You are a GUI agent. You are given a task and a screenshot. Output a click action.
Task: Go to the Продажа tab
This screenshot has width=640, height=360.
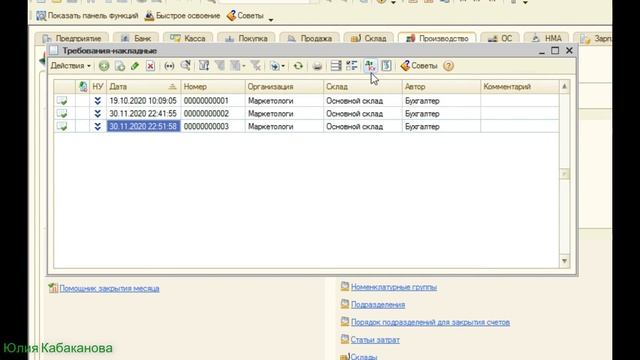point(309,38)
